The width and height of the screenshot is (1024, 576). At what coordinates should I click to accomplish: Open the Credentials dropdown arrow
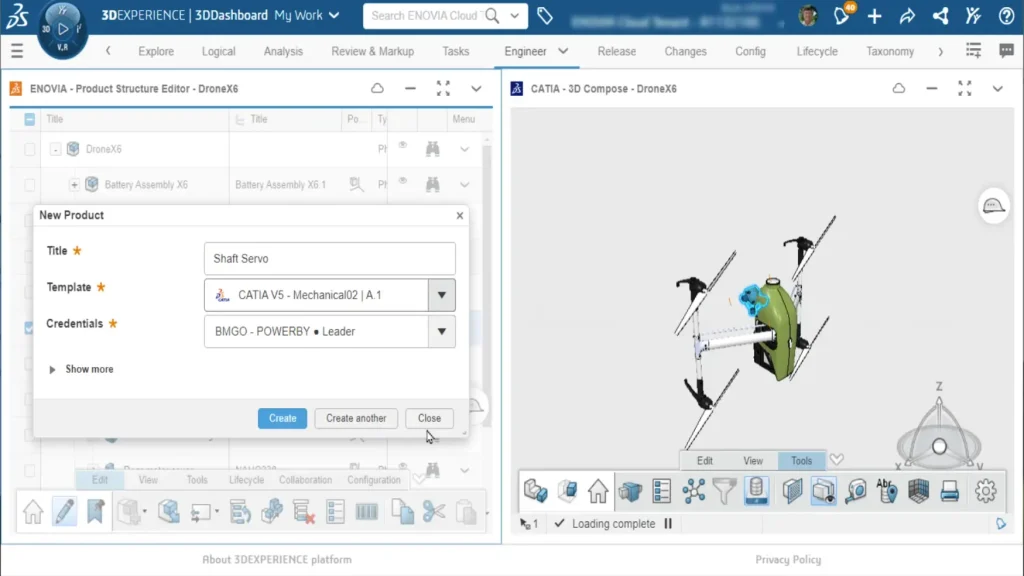(x=441, y=332)
